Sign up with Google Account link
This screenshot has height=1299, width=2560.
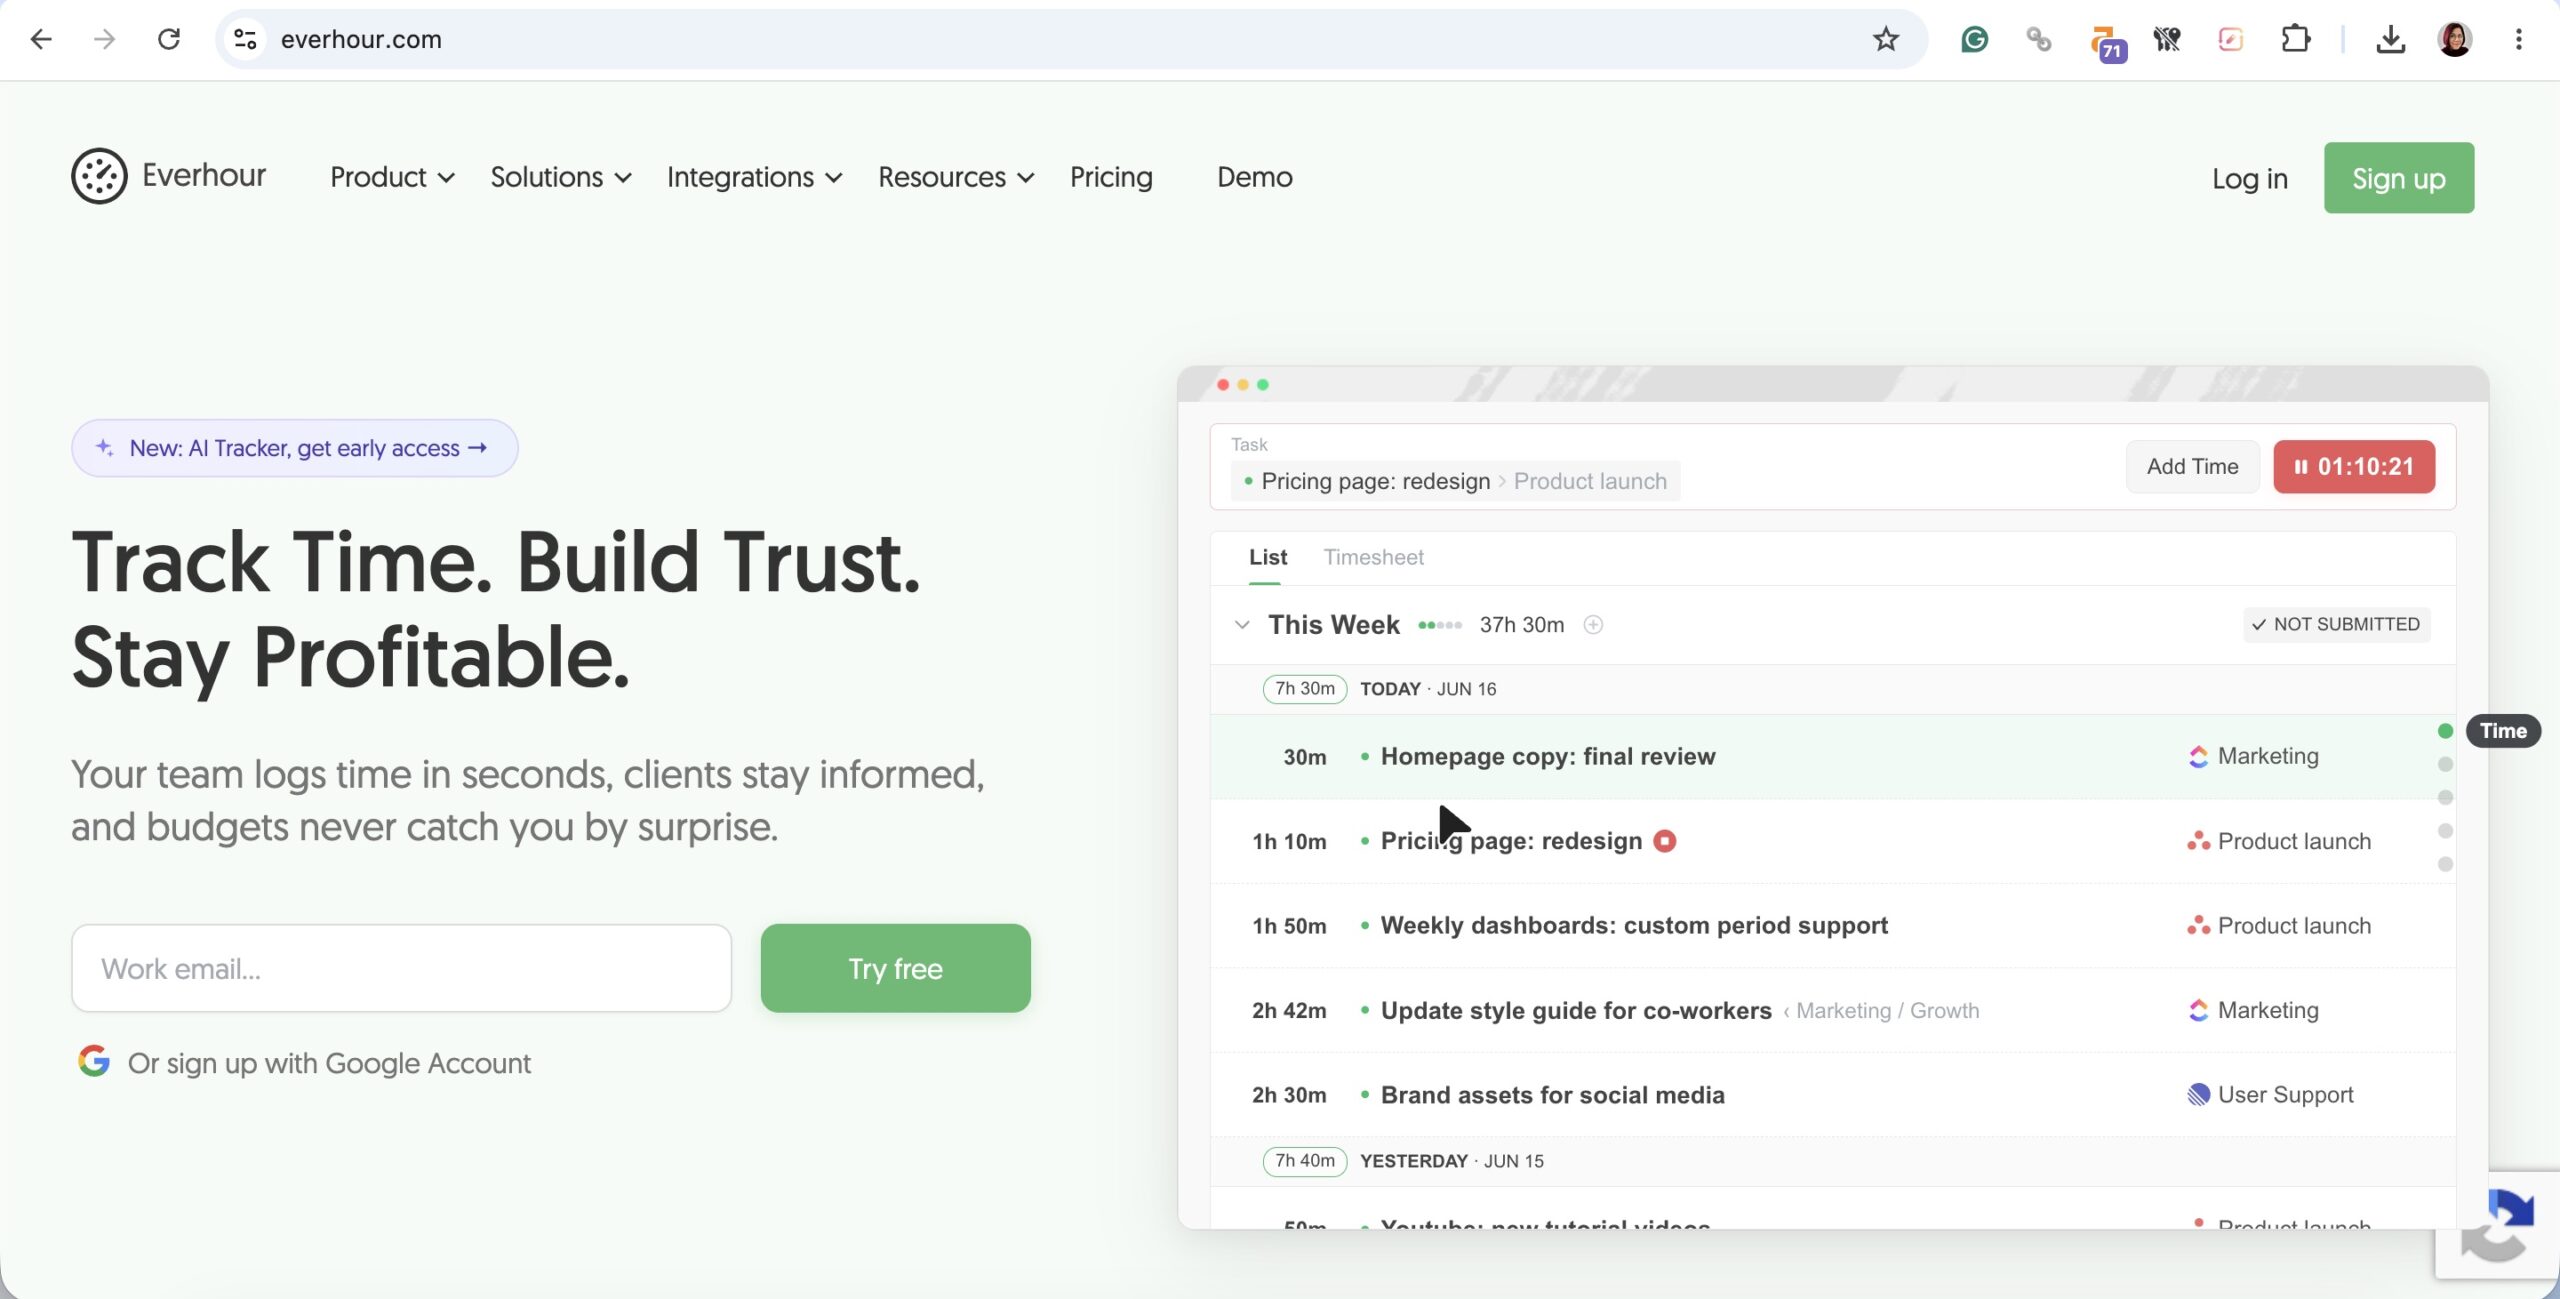[329, 1063]
